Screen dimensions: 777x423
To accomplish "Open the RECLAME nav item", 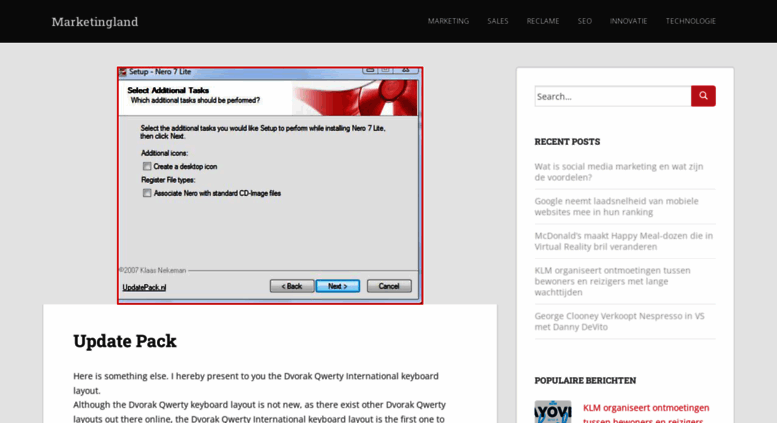I will (x=543, y=21).
